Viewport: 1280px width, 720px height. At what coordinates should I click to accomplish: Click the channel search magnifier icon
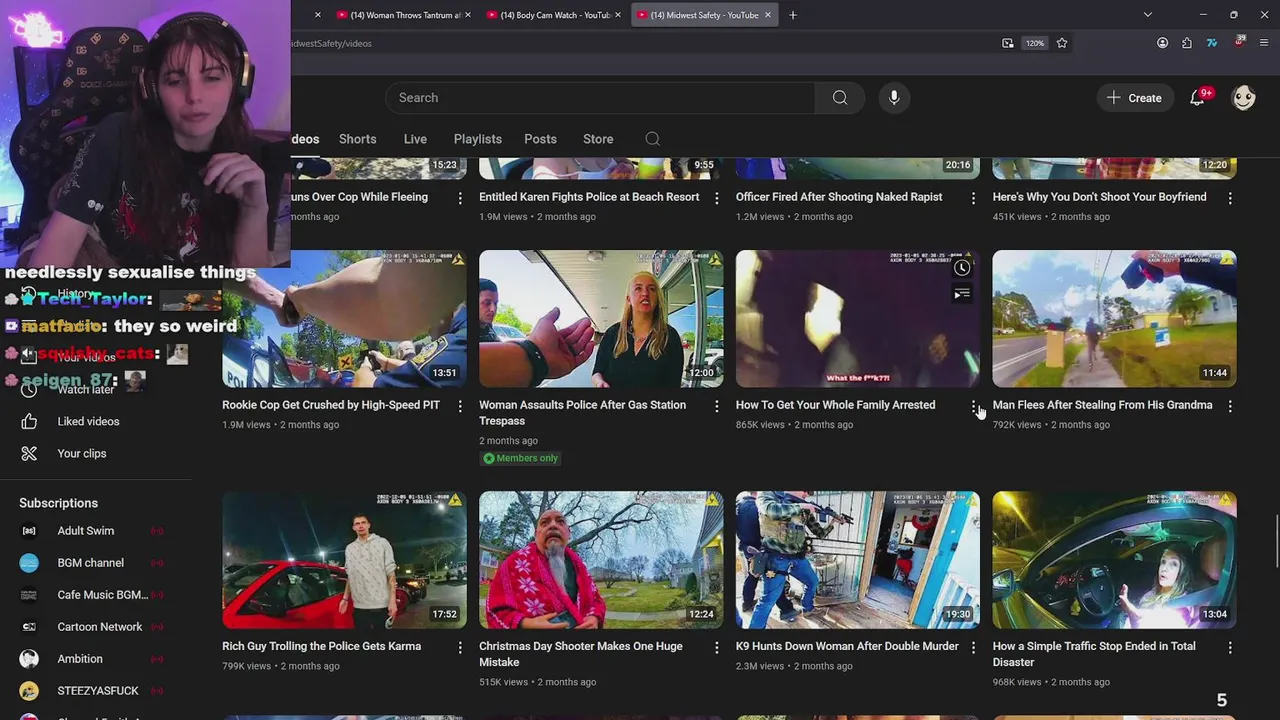pos(652,139)
